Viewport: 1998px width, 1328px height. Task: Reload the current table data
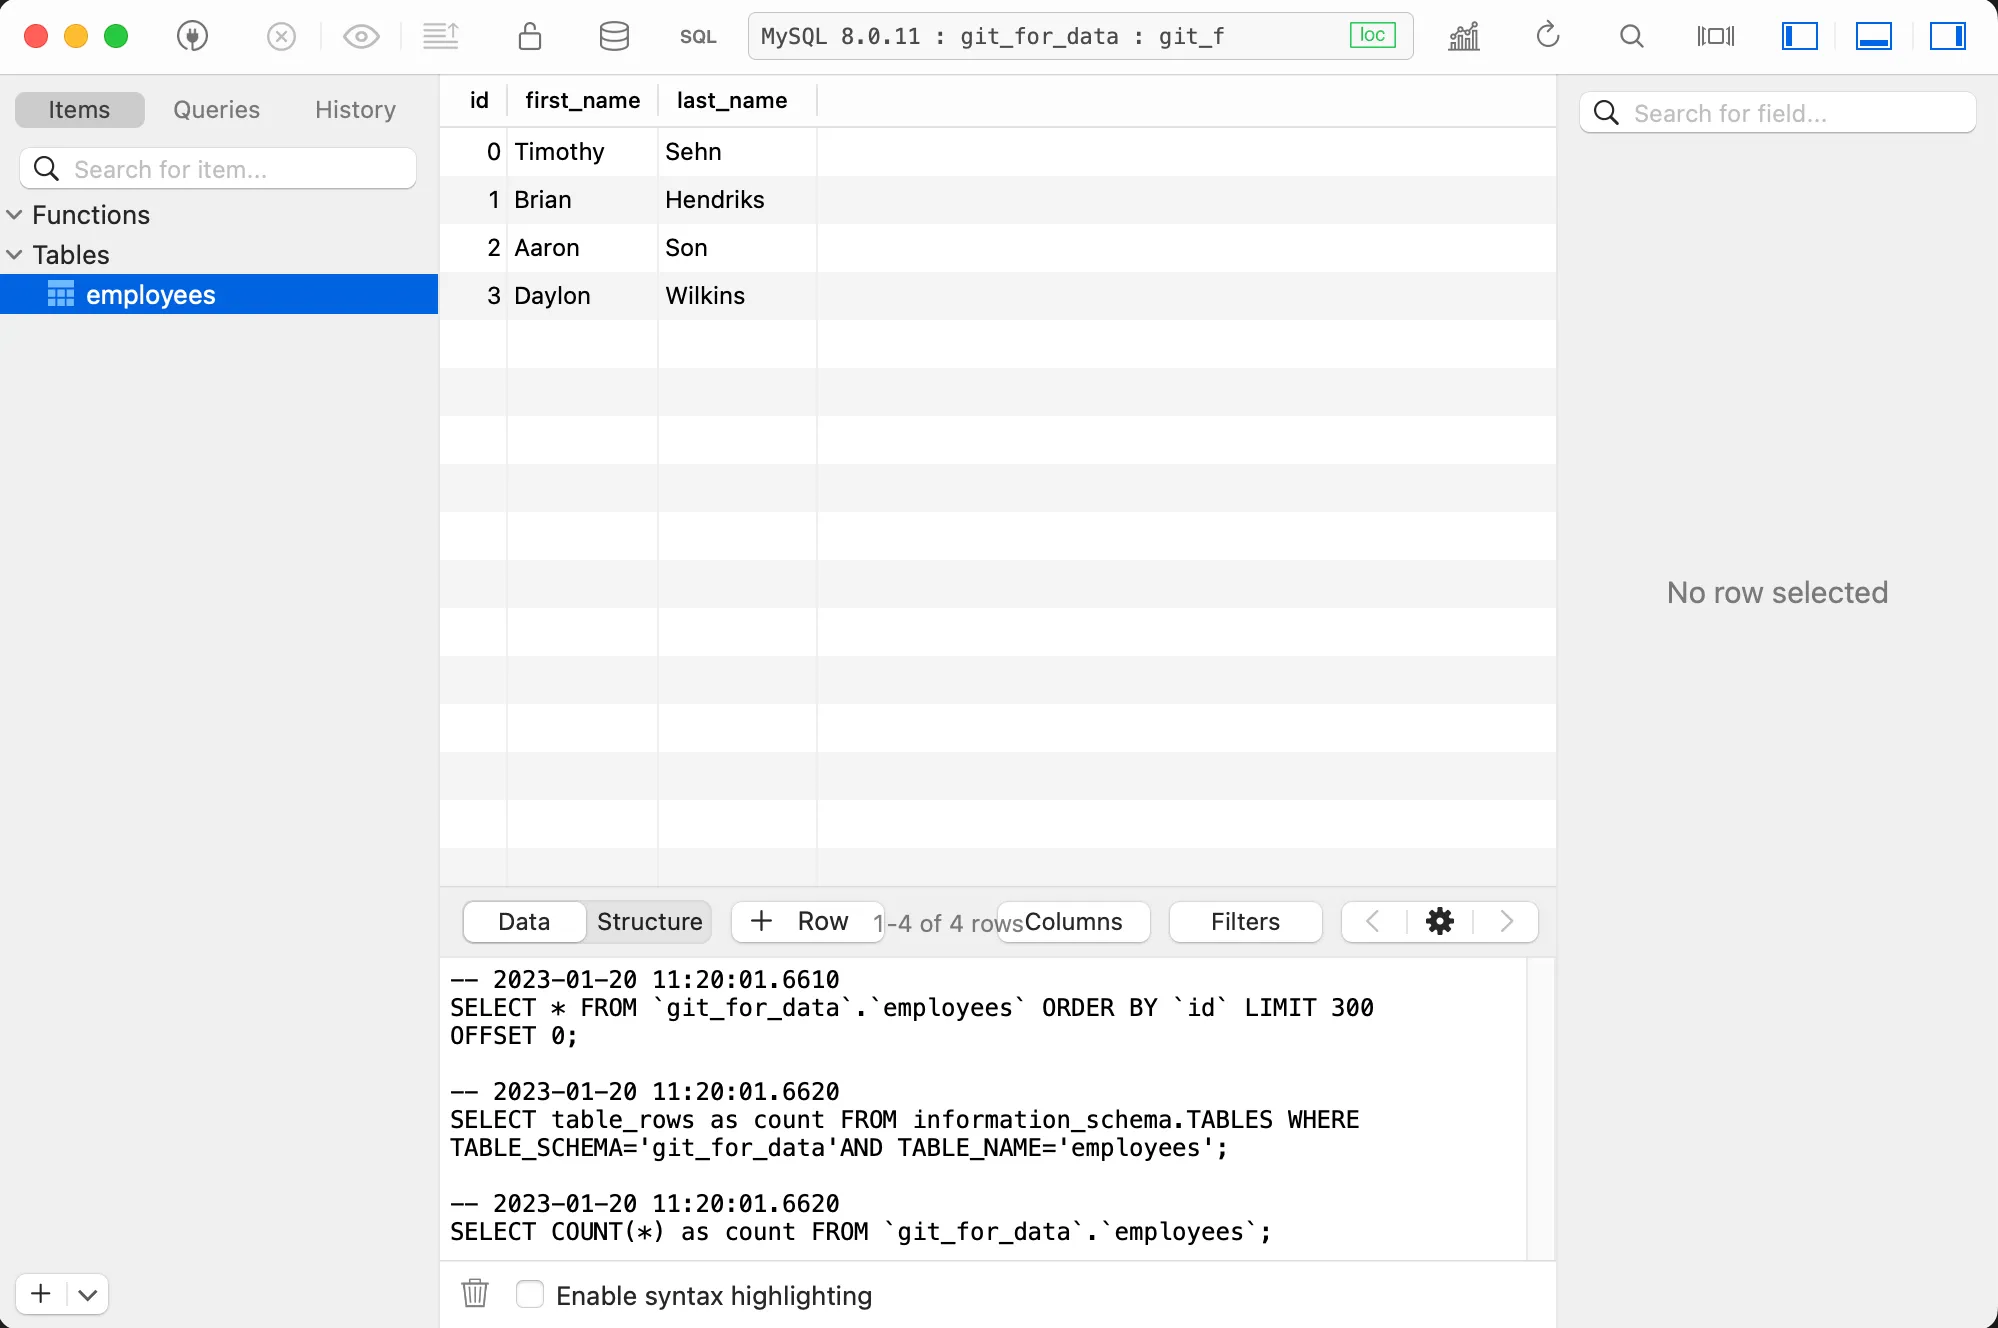click(x=1546, y=36)
